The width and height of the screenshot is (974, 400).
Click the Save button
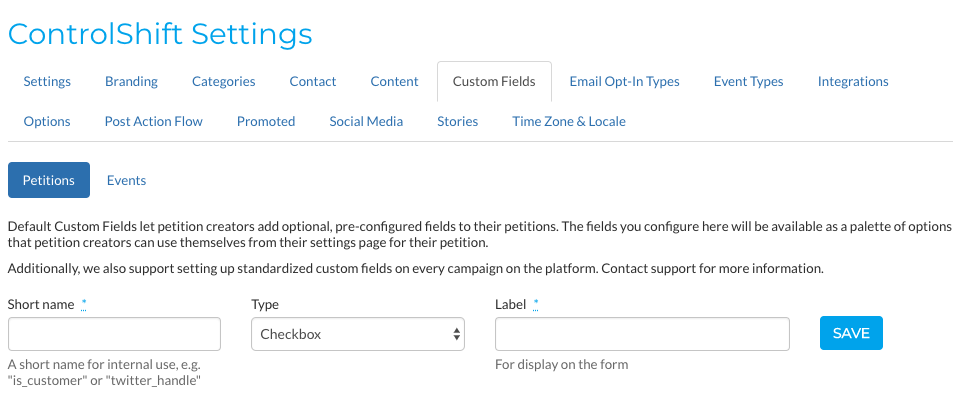[851, 333]
